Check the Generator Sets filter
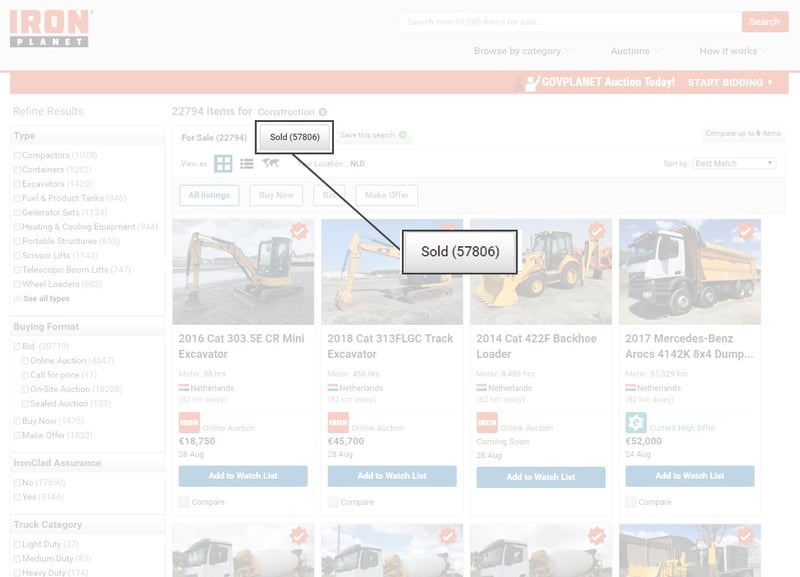800x577 pixels. 17,212
